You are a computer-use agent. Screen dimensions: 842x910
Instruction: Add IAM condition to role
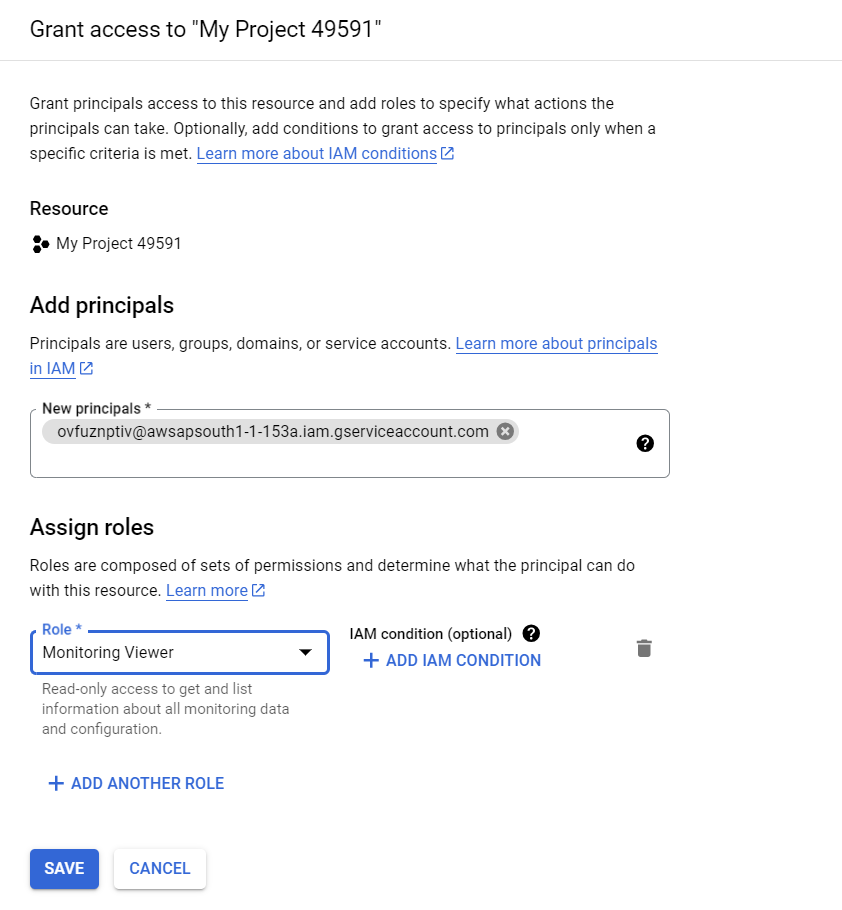point(452,660)
